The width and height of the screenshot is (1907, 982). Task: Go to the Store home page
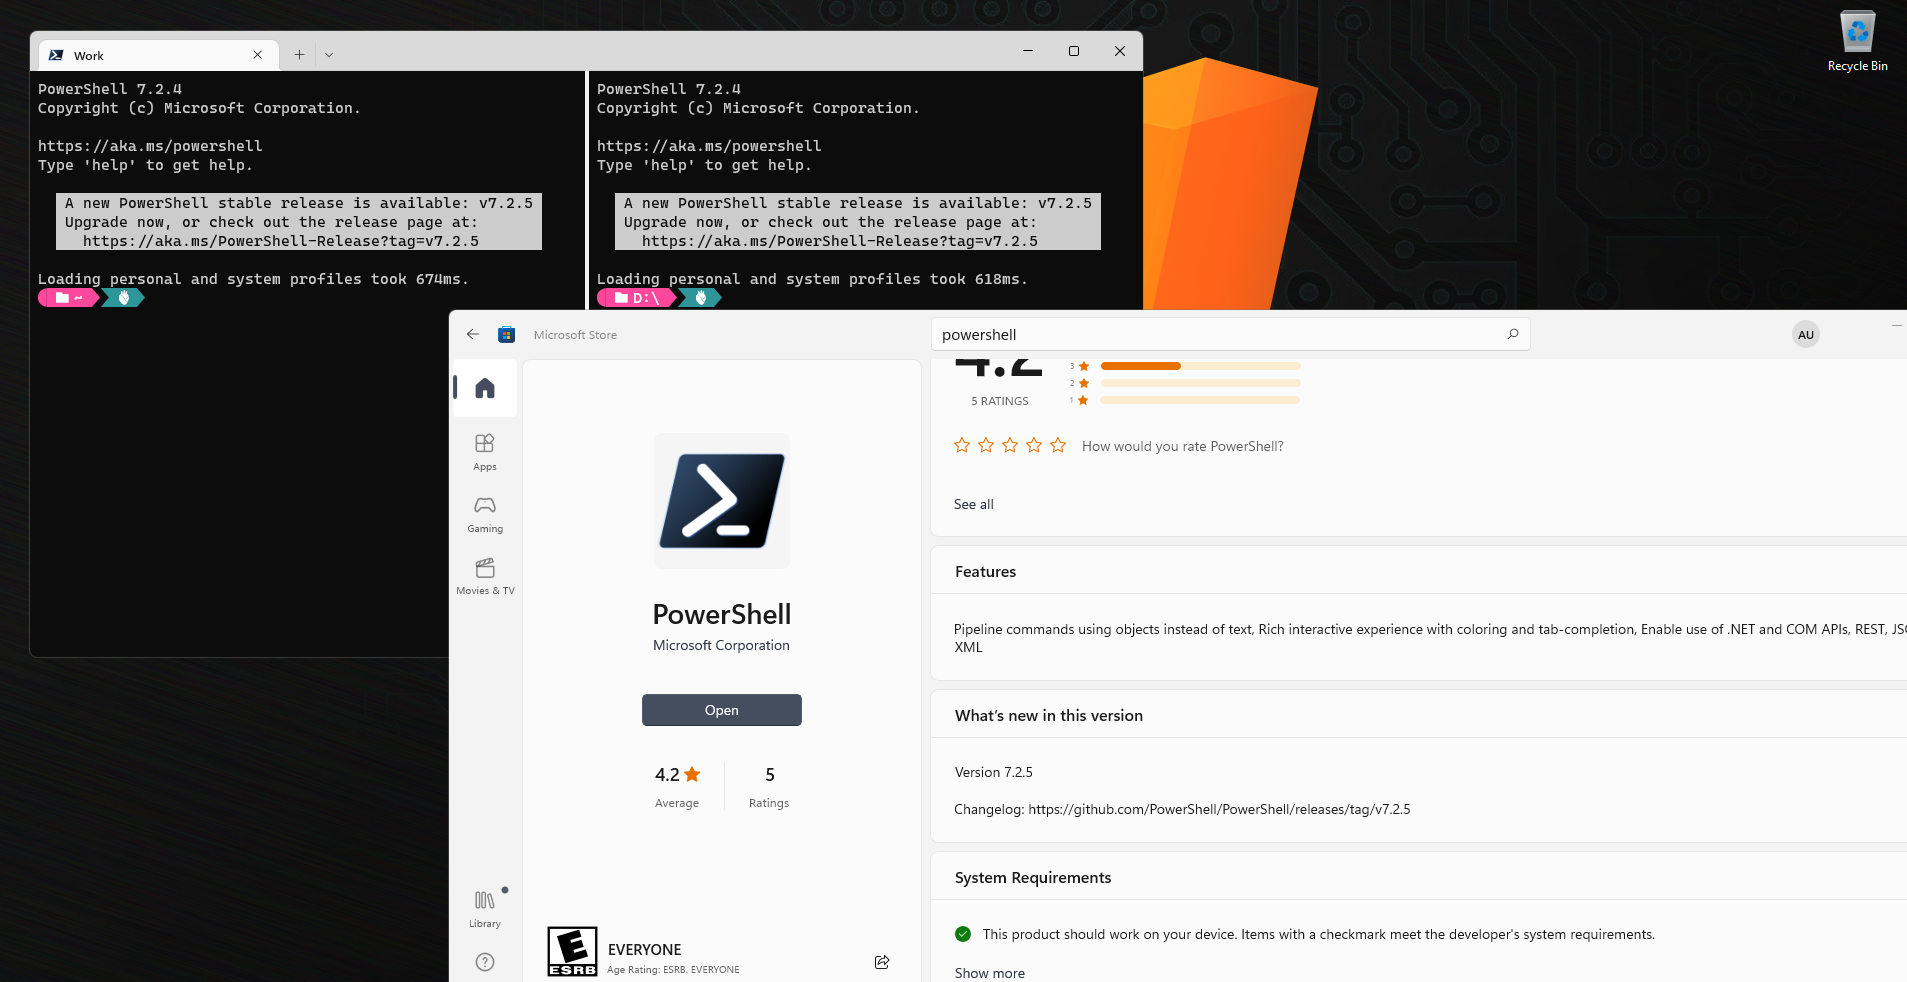[484, 388]
